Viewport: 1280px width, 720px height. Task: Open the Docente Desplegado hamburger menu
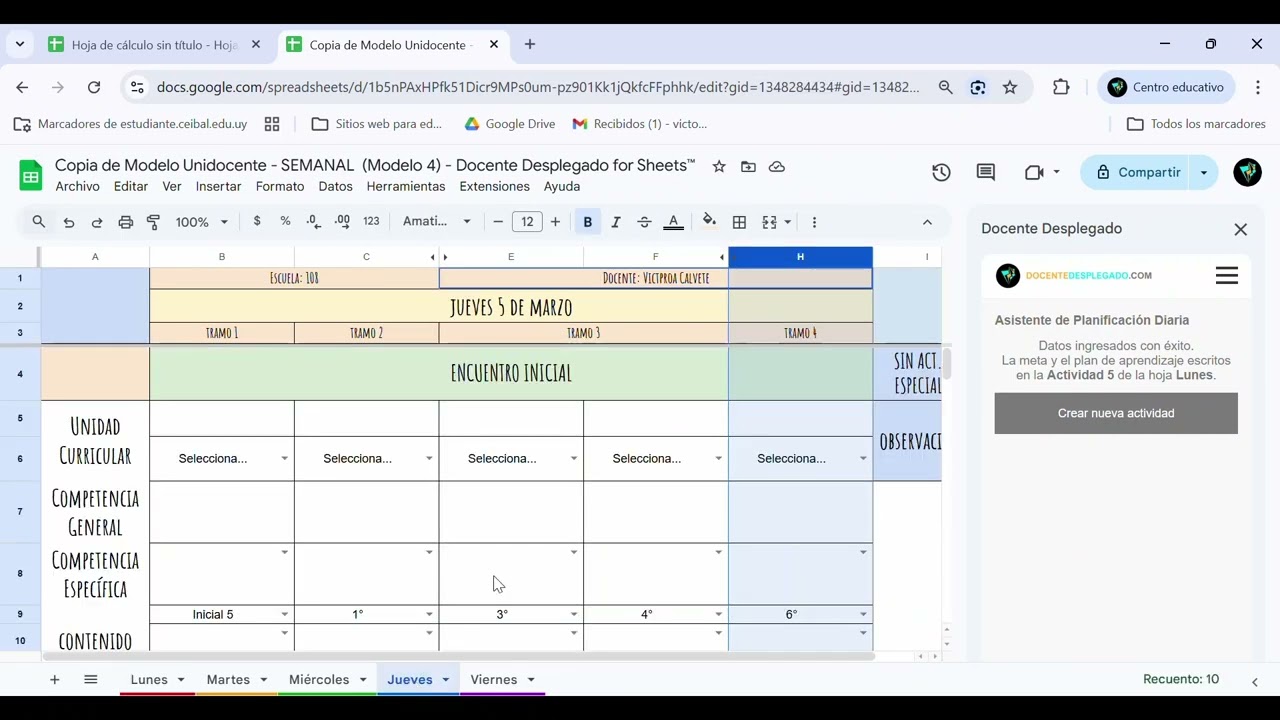(1227, 276)
